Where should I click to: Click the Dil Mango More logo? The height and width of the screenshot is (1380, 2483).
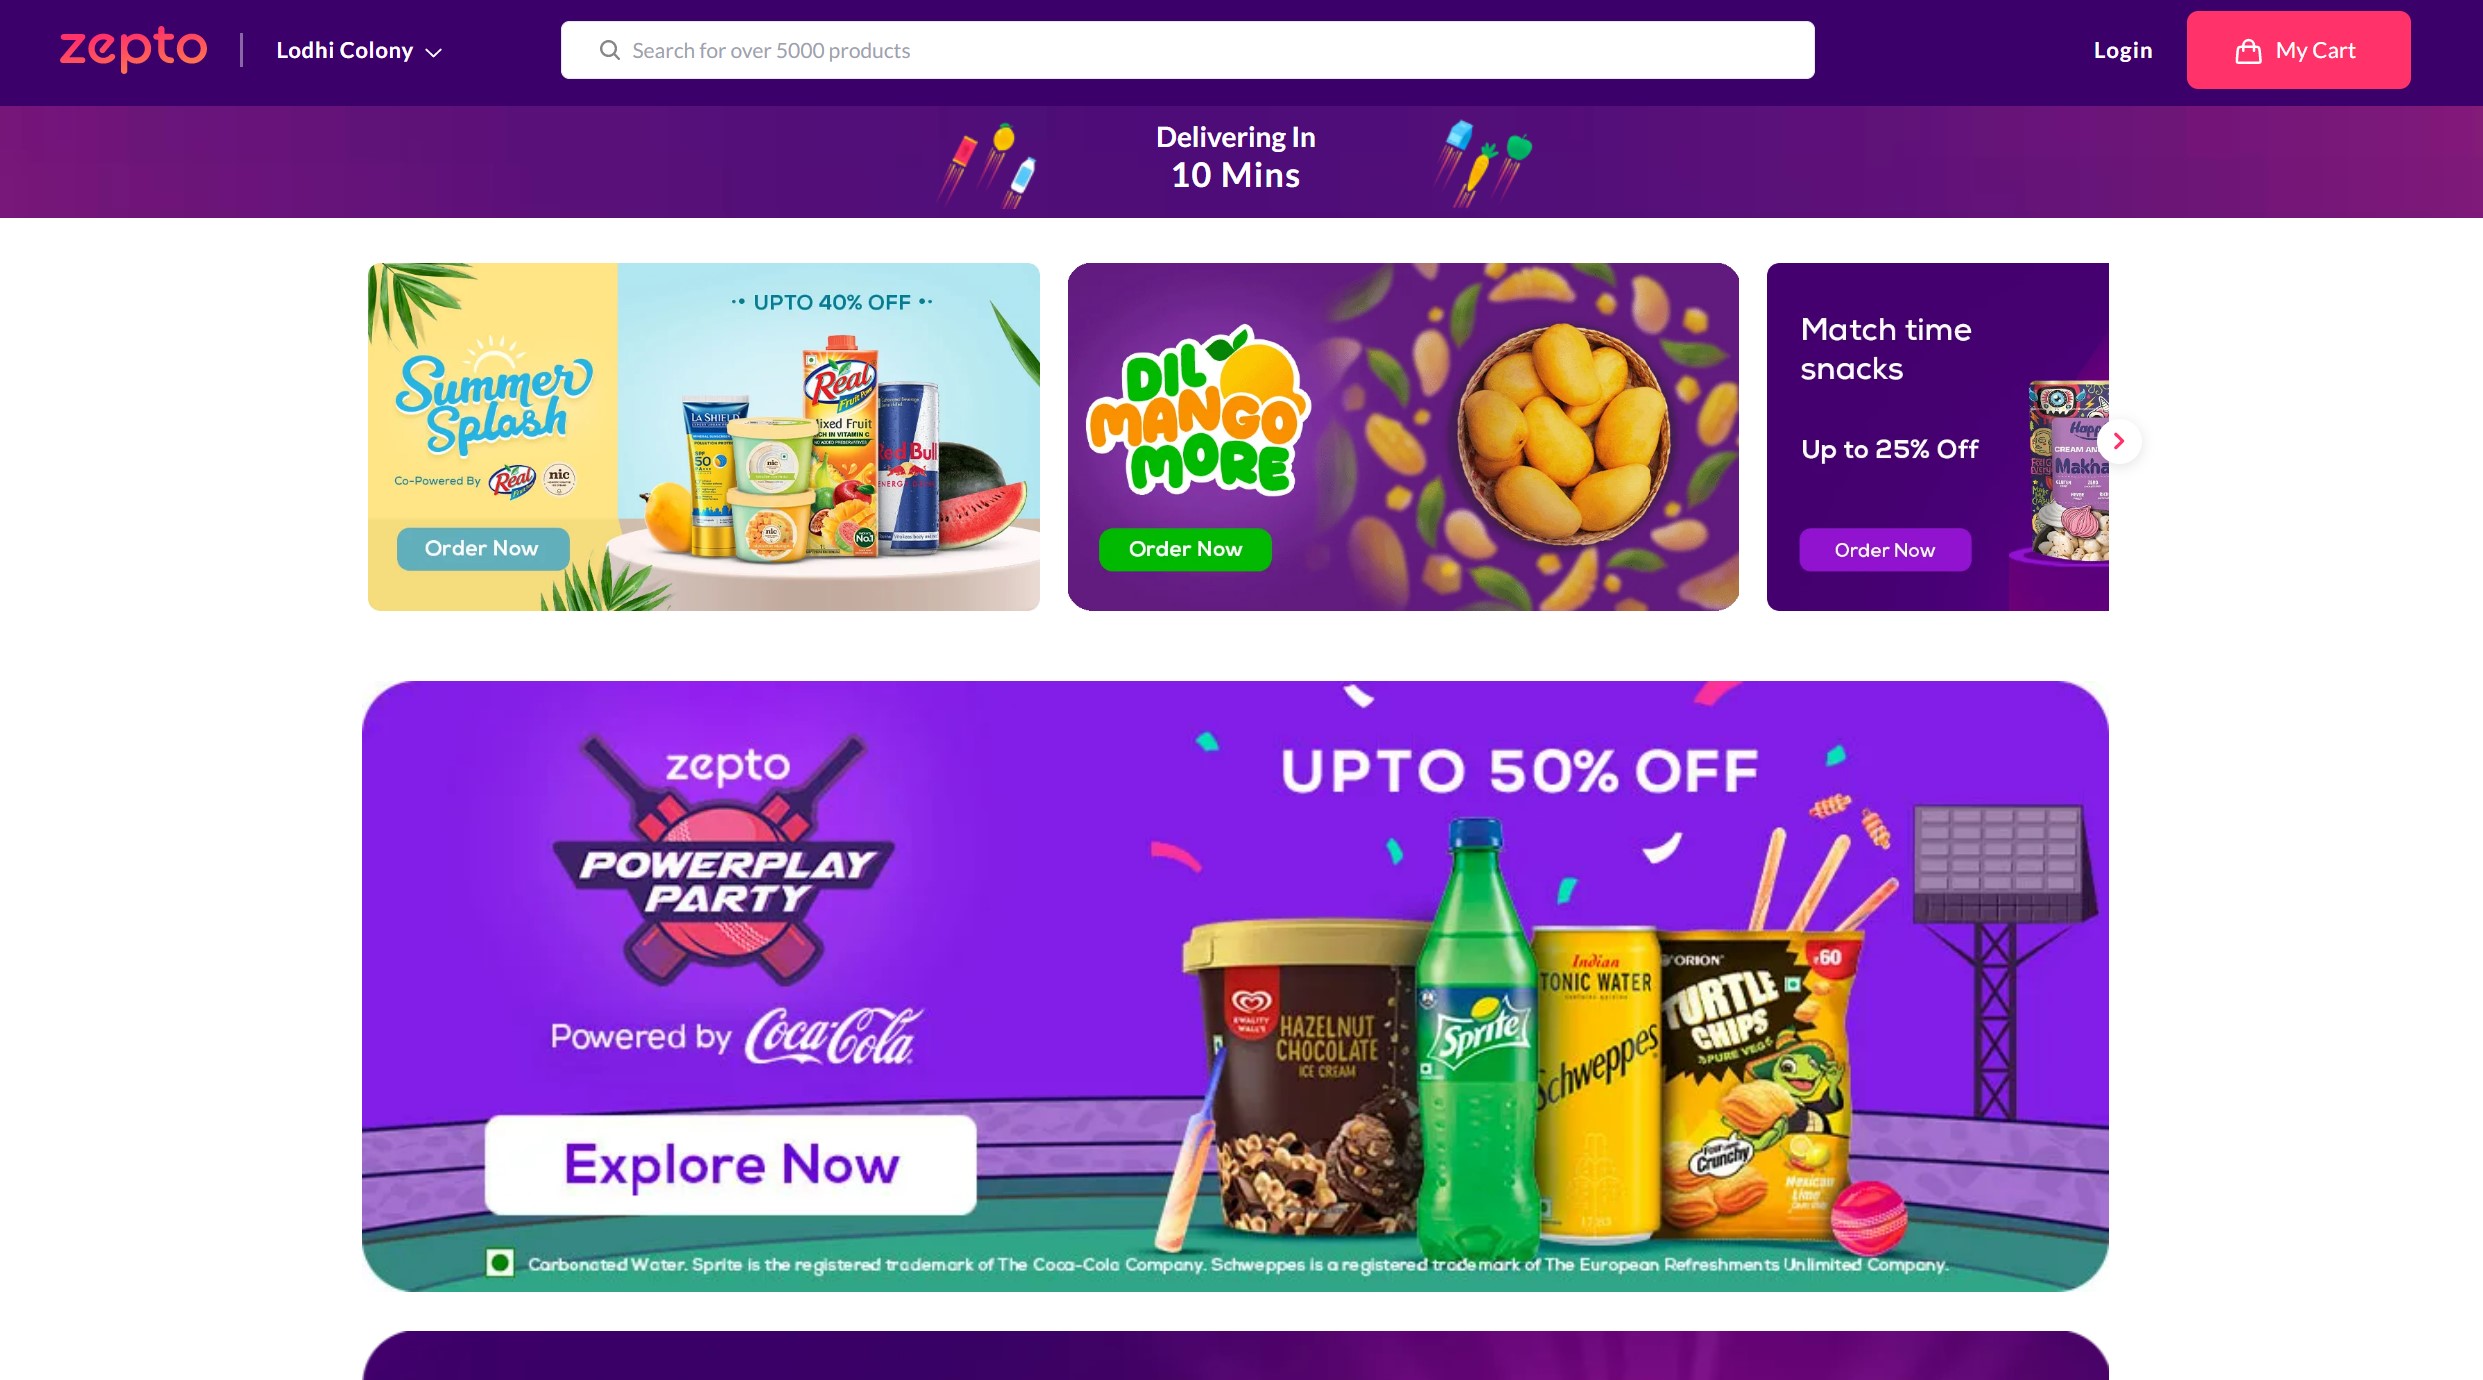point(1197,411)
